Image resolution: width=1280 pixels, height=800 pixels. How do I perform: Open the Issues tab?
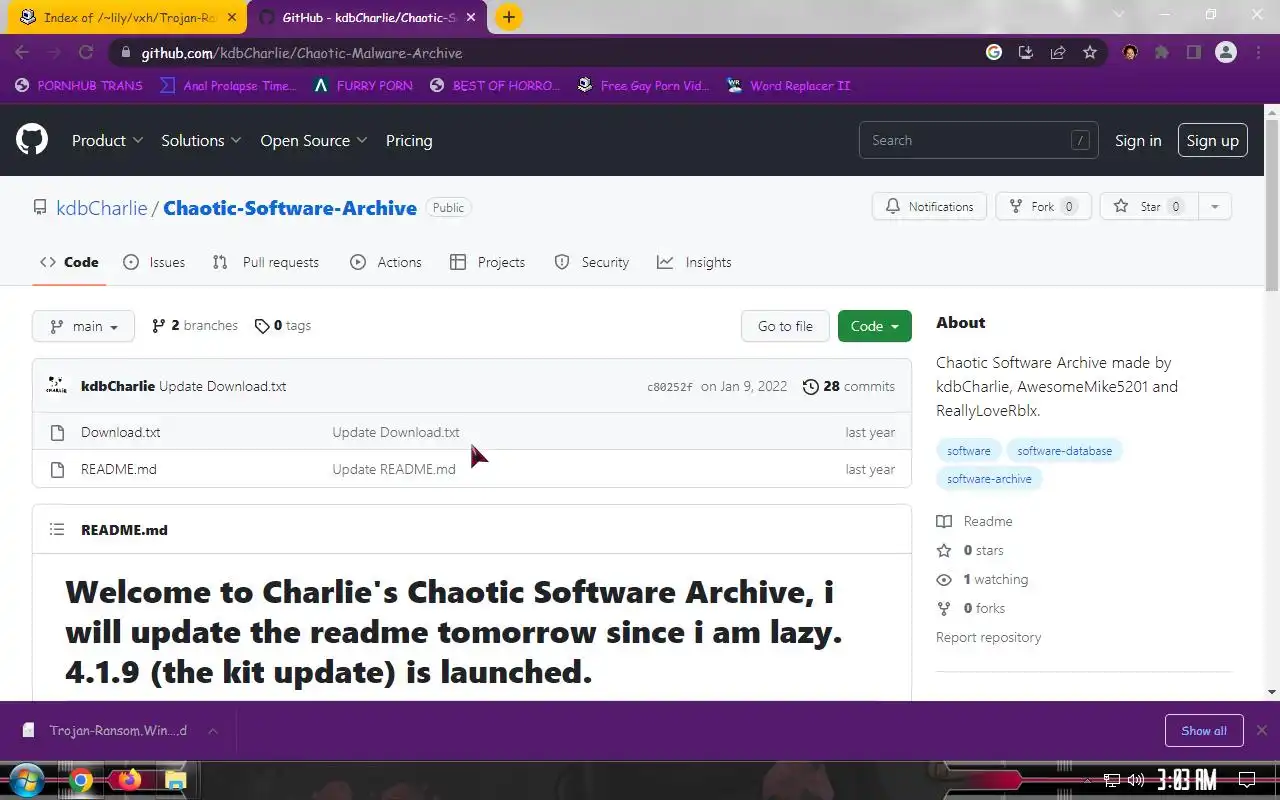[154, 262]
